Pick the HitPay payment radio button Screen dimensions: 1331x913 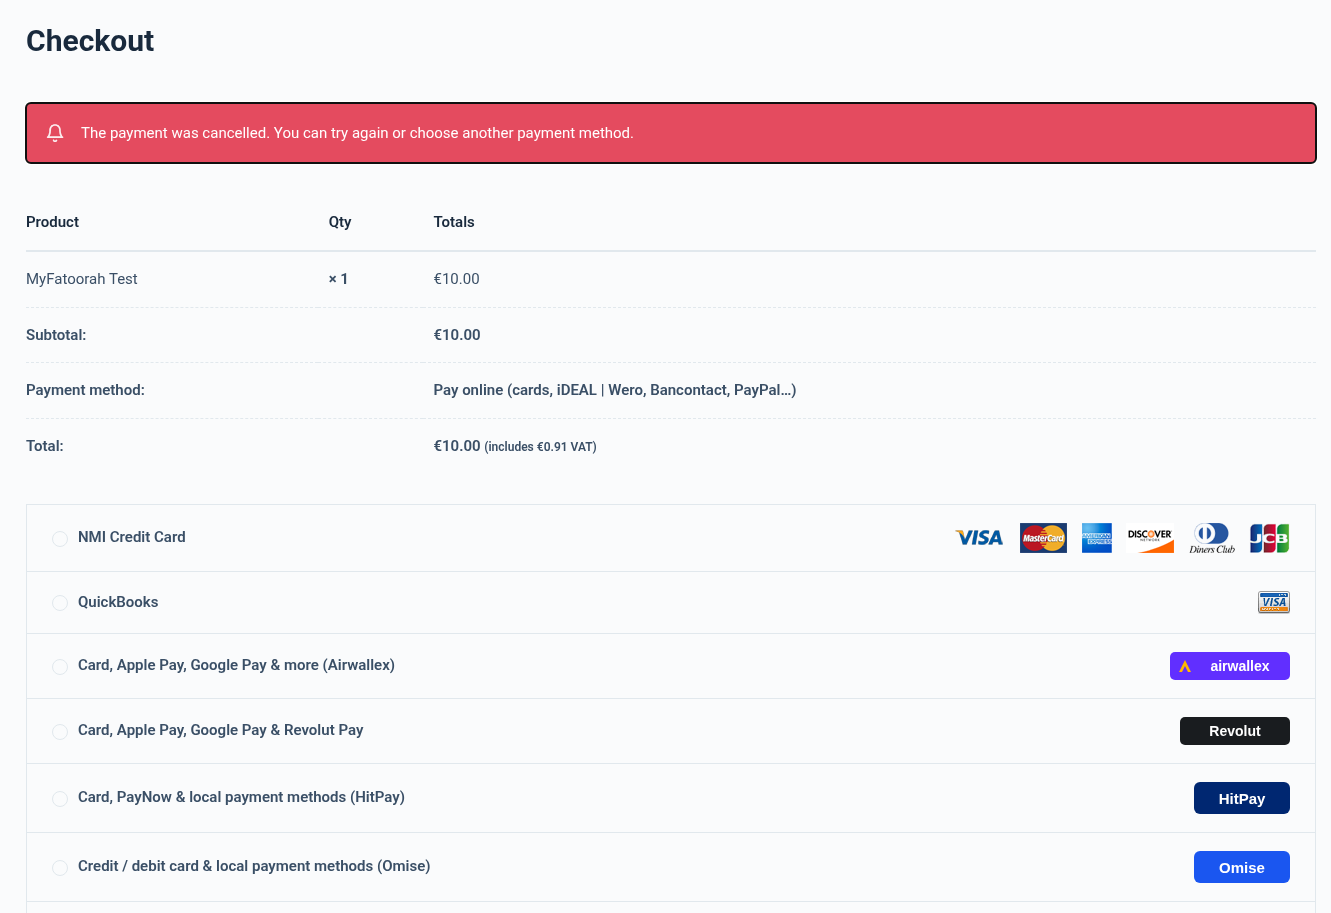pyautogui.click(x=60, y=799)
